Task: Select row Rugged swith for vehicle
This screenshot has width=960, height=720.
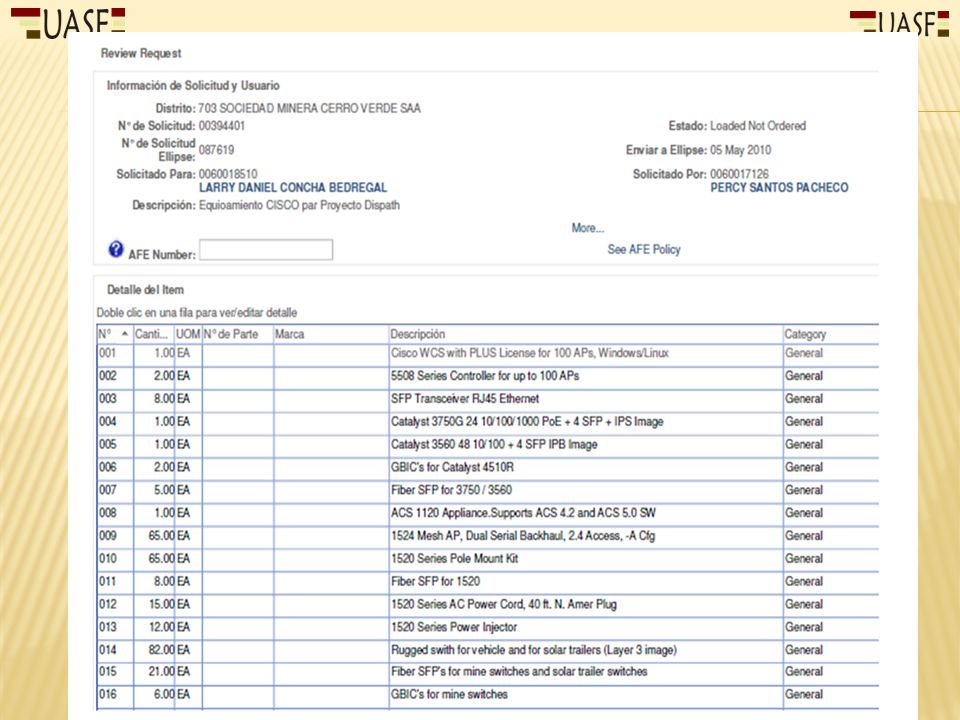Action: click(x=488, y=650)
